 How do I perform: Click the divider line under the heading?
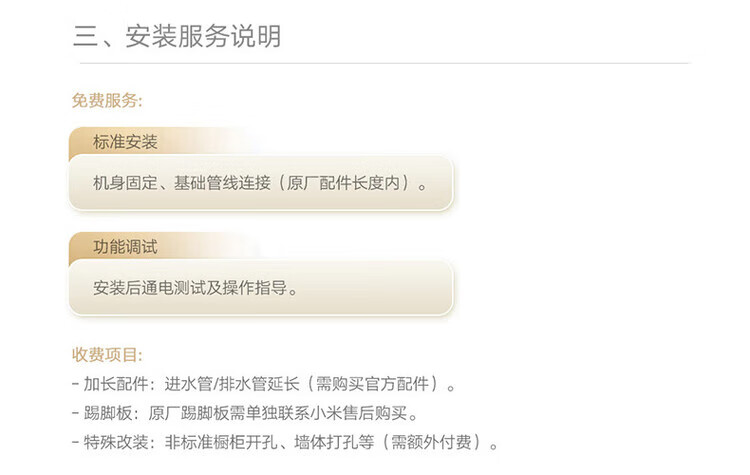pyautogui.click(x=384, y=63)
